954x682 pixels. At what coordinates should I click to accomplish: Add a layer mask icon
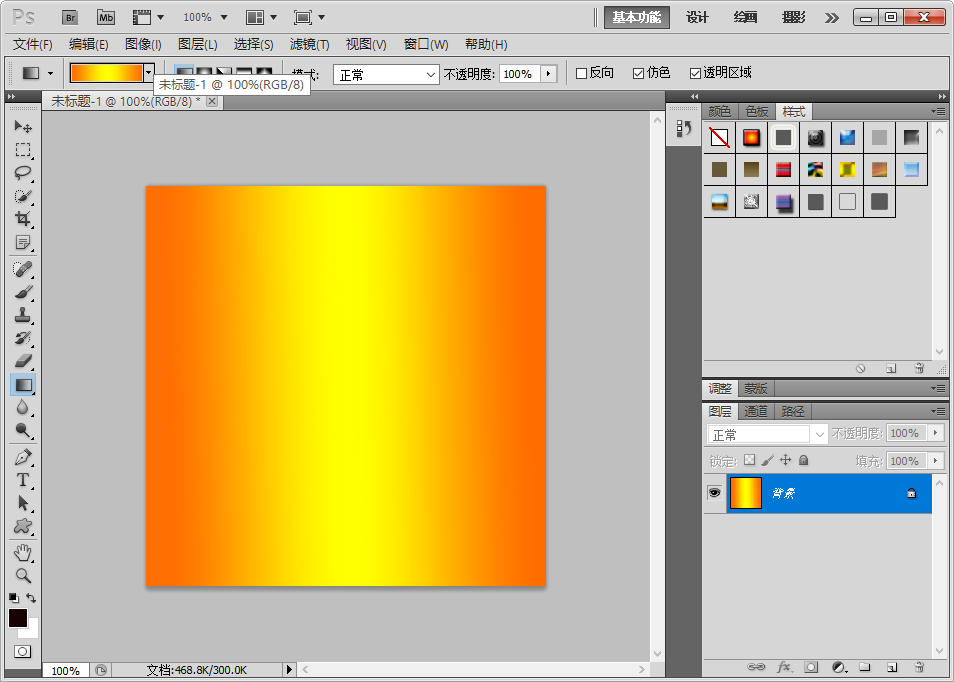(x=811, y=667)
